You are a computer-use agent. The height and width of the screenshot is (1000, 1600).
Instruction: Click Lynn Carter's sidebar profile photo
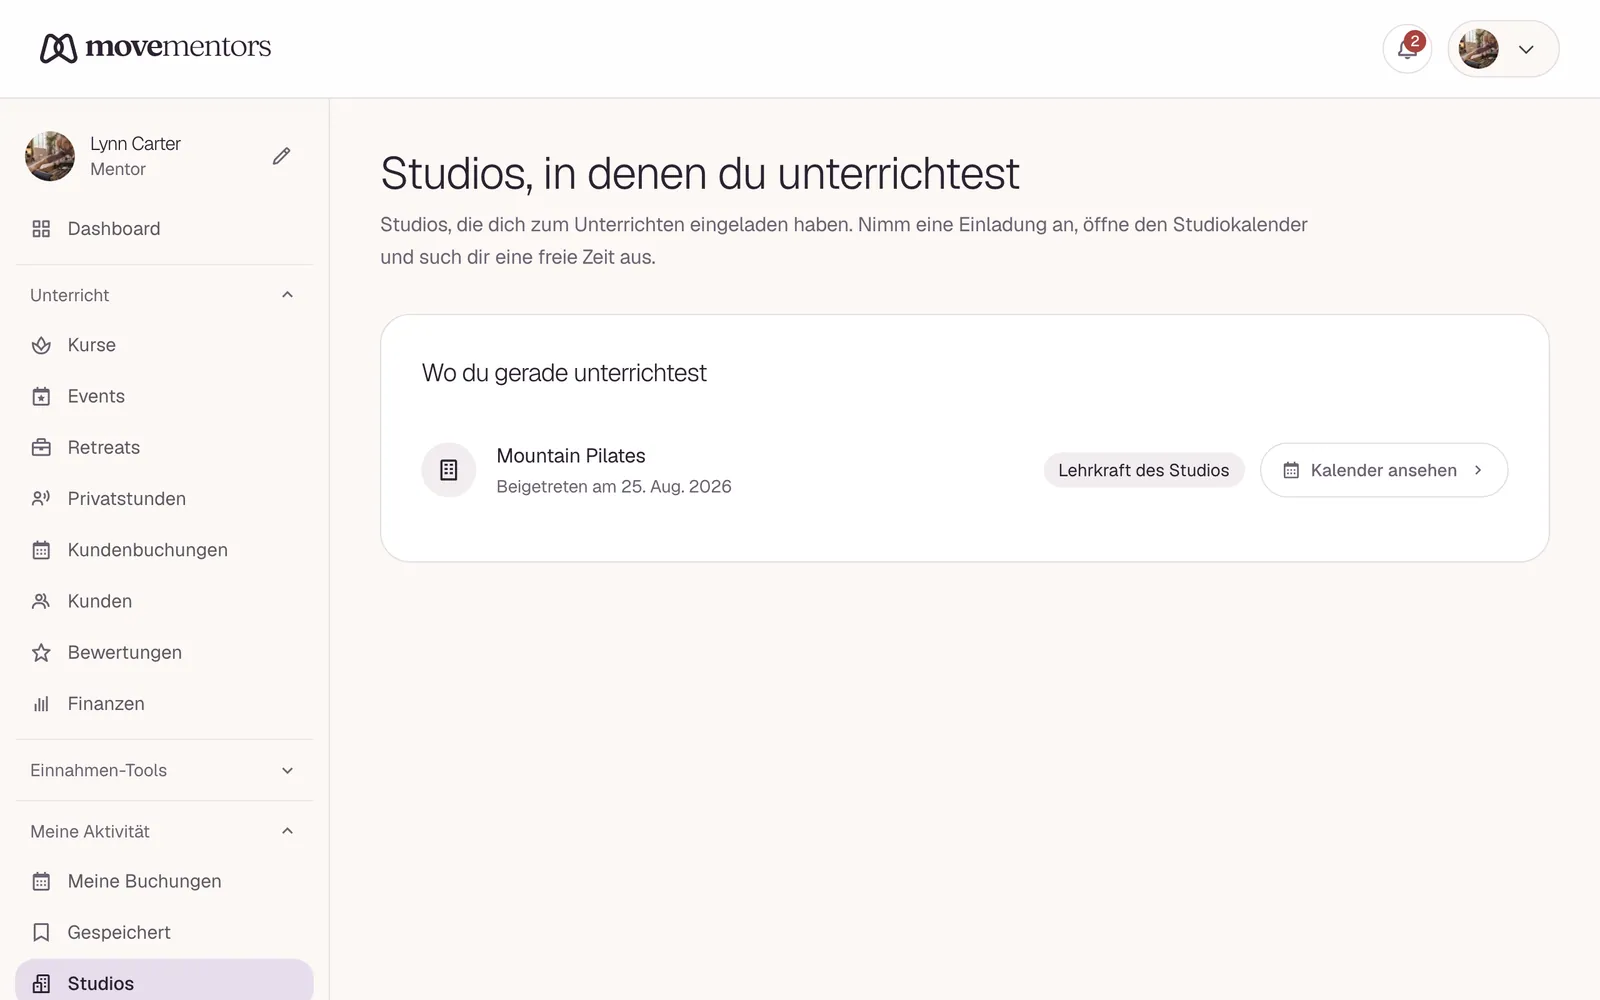click(50, 156)
